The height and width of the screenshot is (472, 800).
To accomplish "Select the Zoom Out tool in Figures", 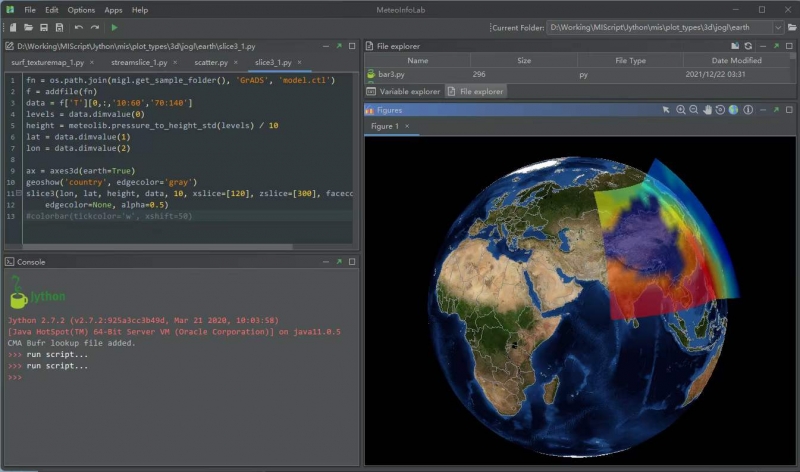I will (694, 109).
